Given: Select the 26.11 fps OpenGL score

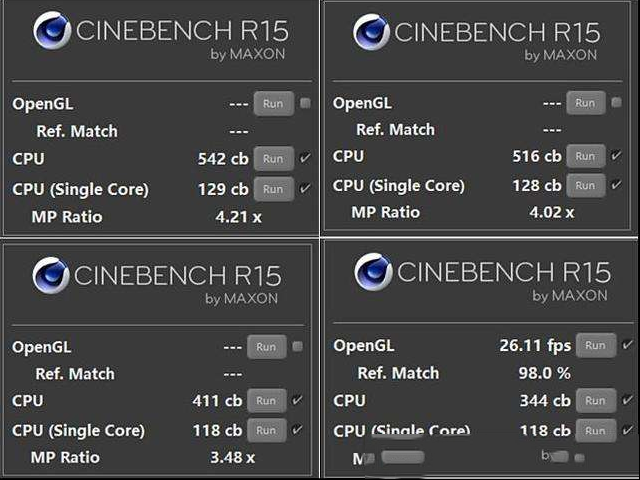Looking at the screenshot, I should (535, 346).
